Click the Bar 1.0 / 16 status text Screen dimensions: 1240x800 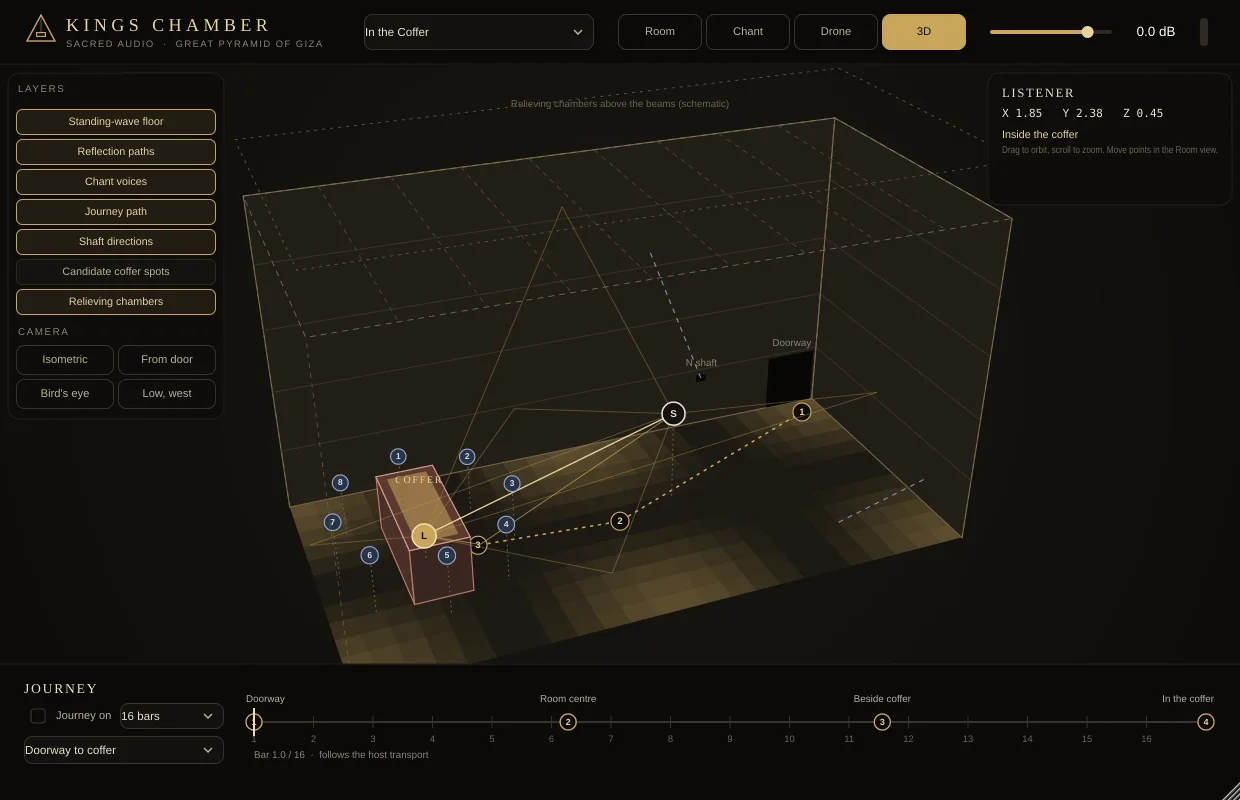[279, 755]
